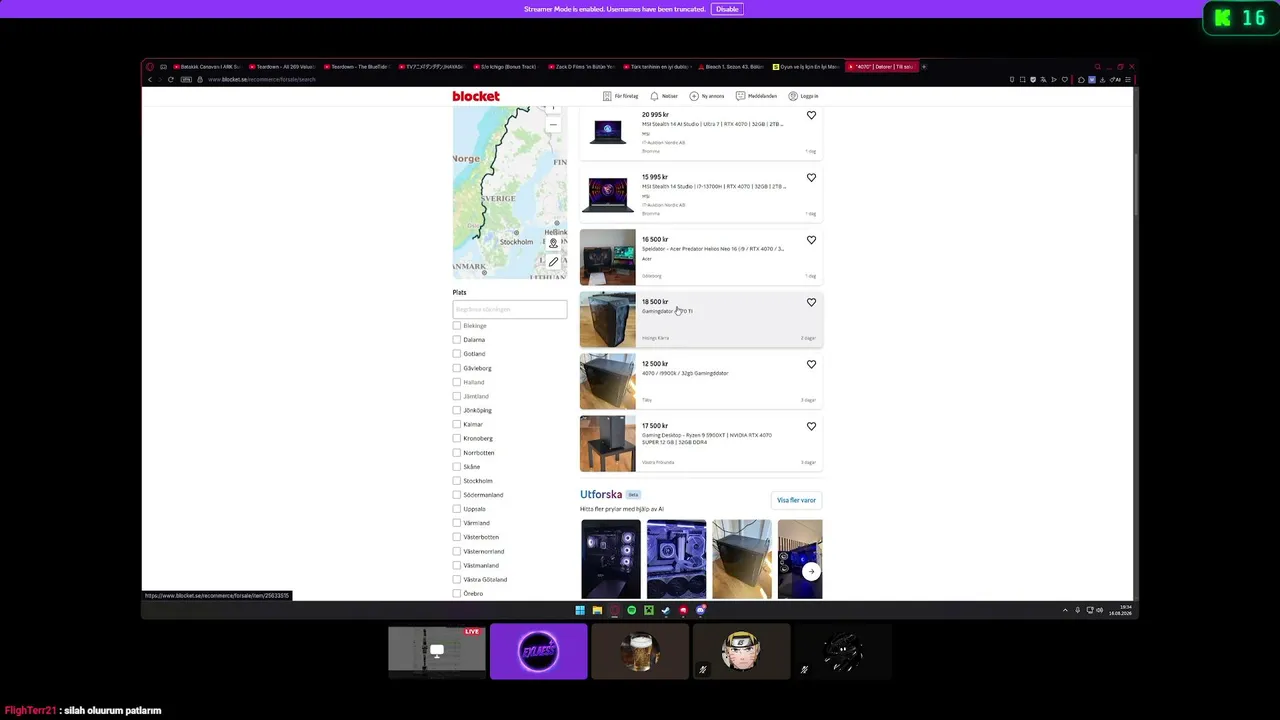Open the Acer Predator Helios Neo 16 listing
This screenshot has width=1280, height=720.
713,249
